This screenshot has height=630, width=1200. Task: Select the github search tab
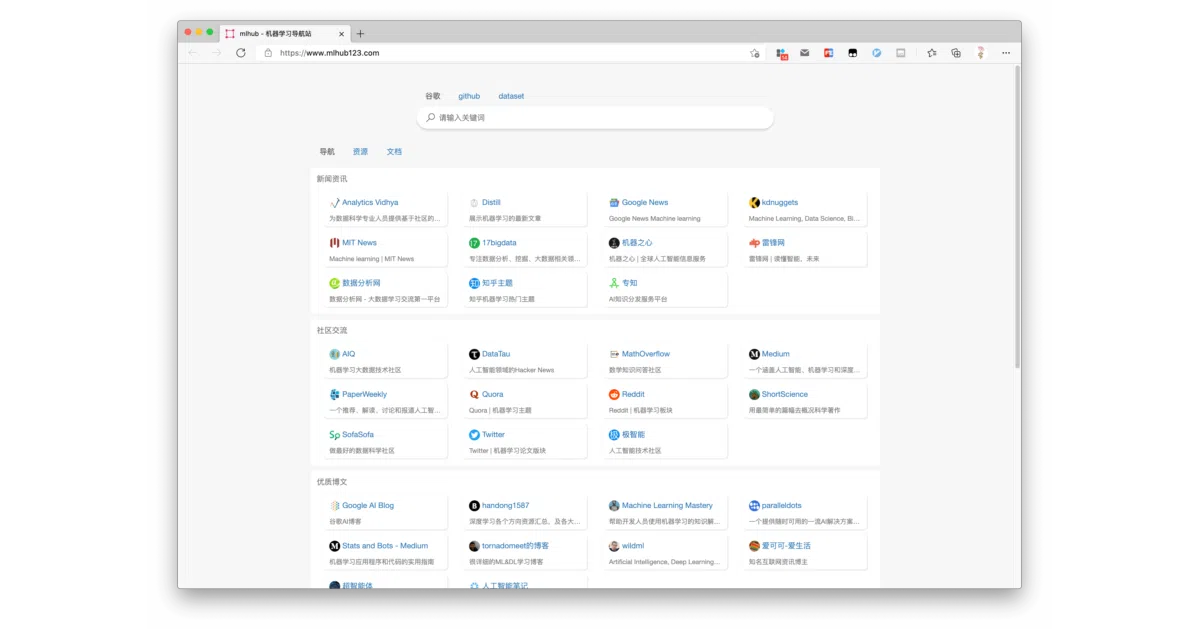pos(469,96)
